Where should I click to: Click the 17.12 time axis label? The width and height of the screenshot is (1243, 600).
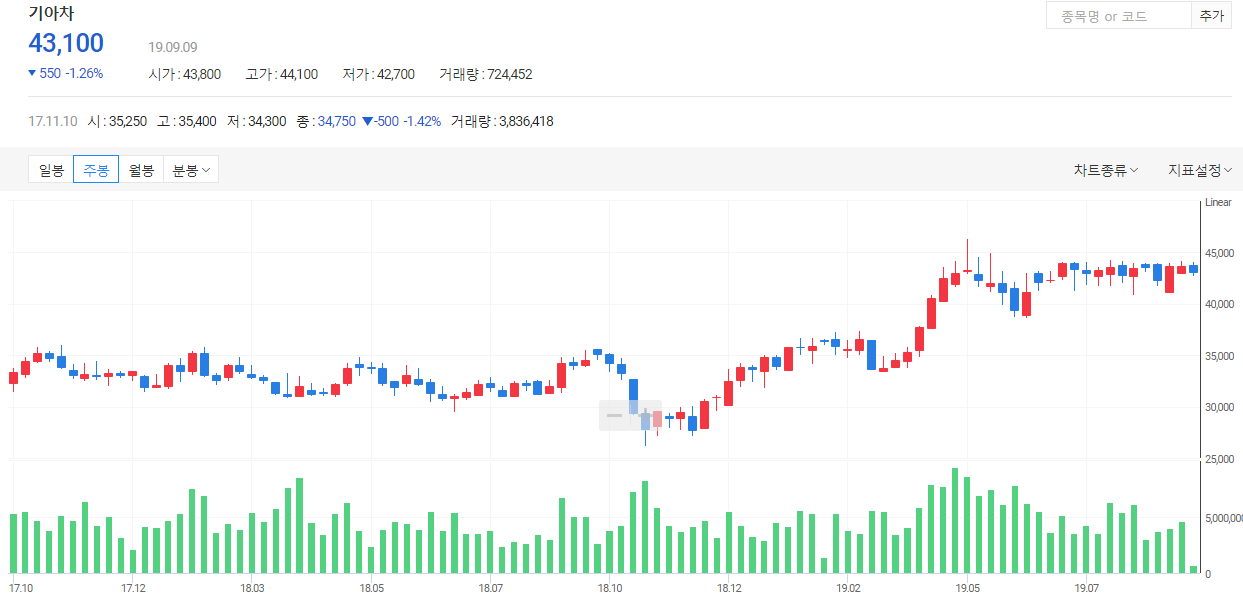133,588
